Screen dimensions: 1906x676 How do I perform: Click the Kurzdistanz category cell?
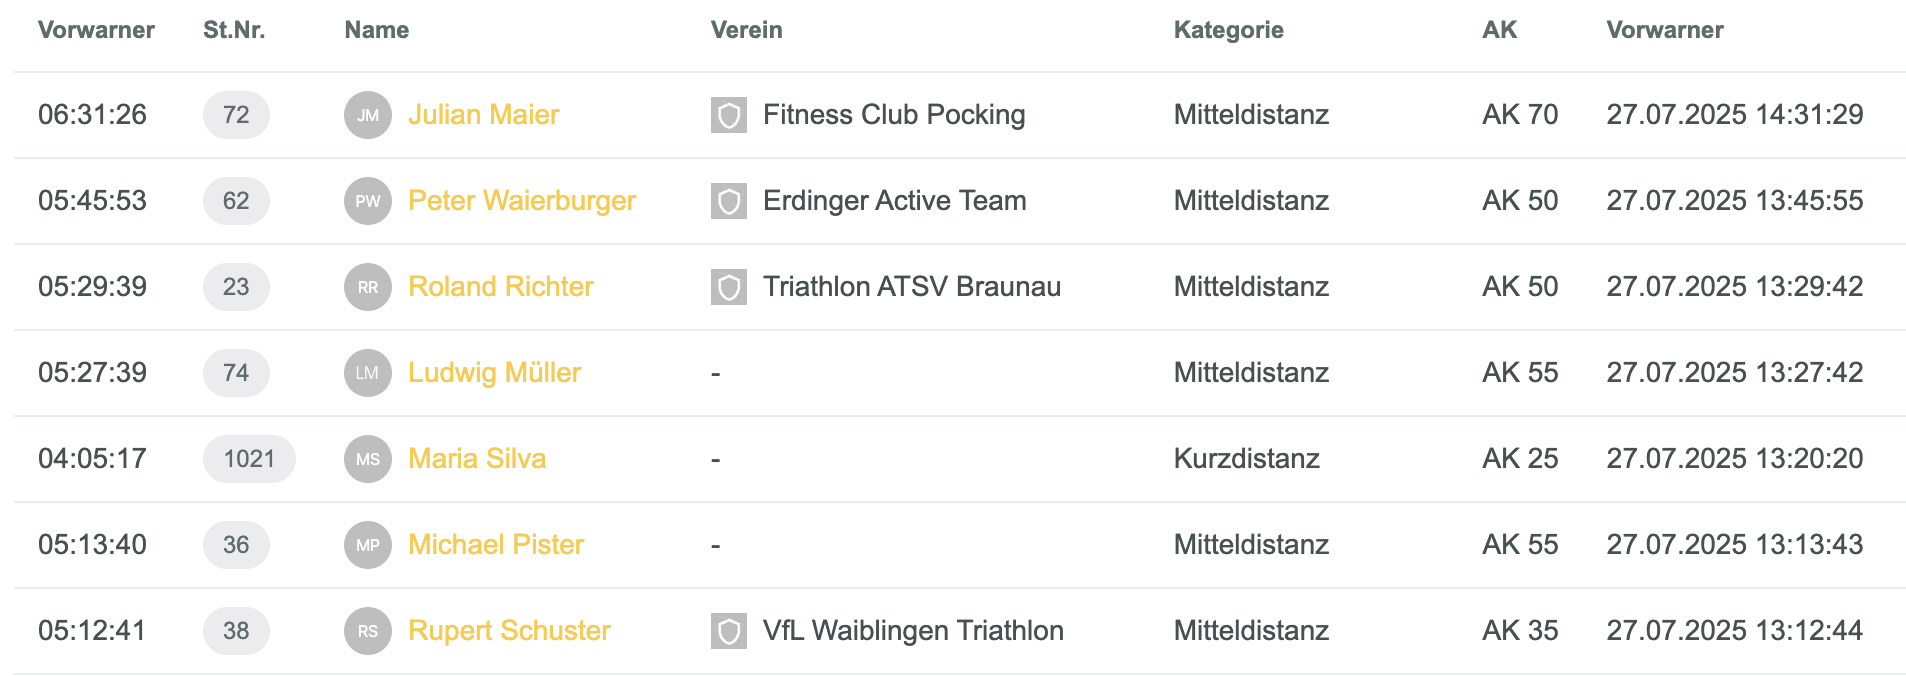click(x=1247, y=459)
